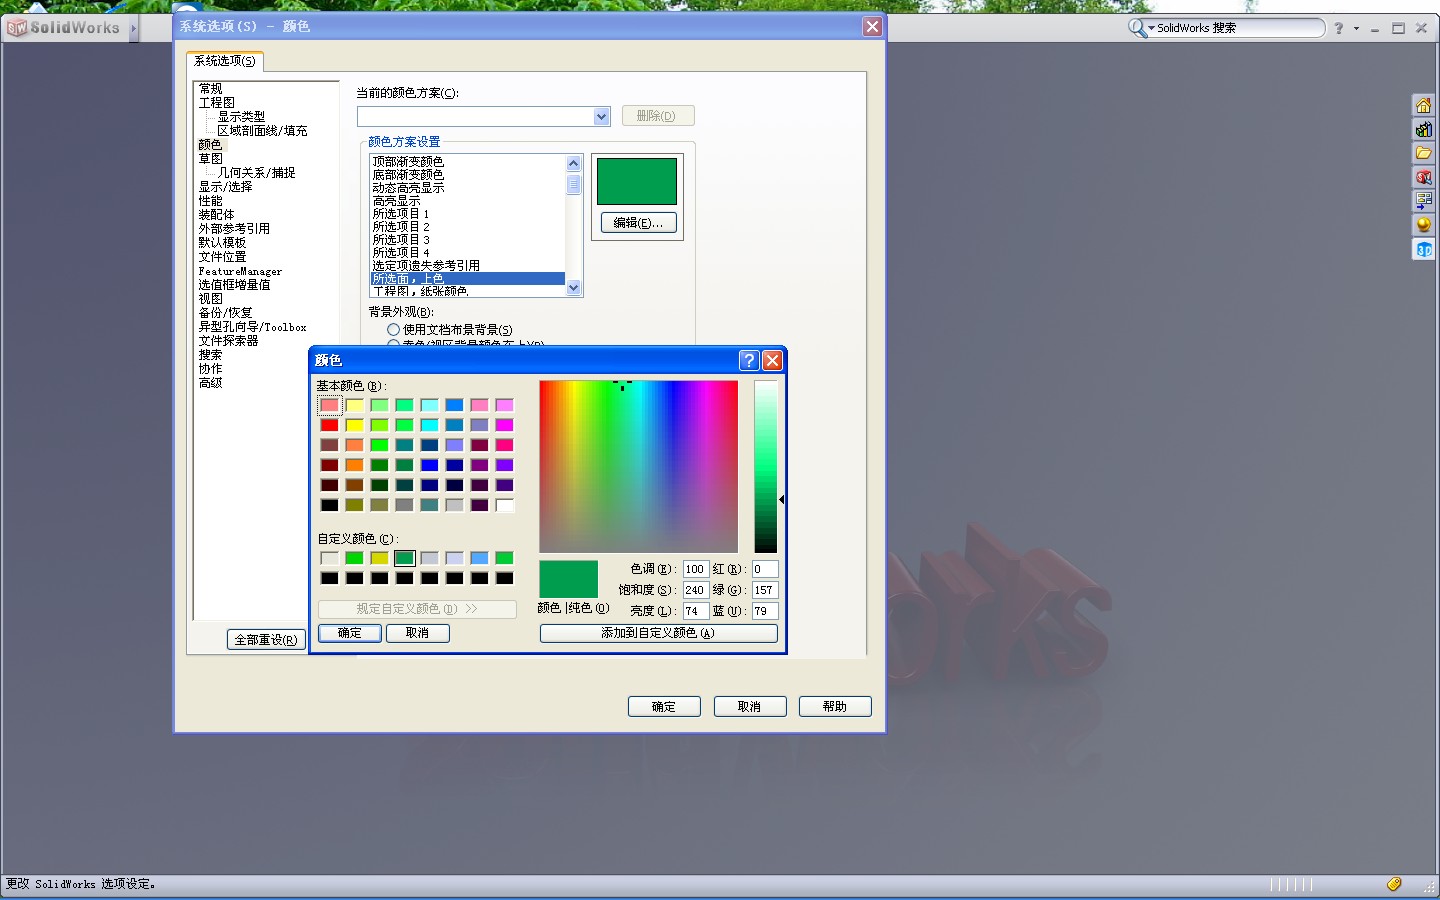
Task: Expand the SolidWorks search type dropdown arrow
Action: point(1151,28)
